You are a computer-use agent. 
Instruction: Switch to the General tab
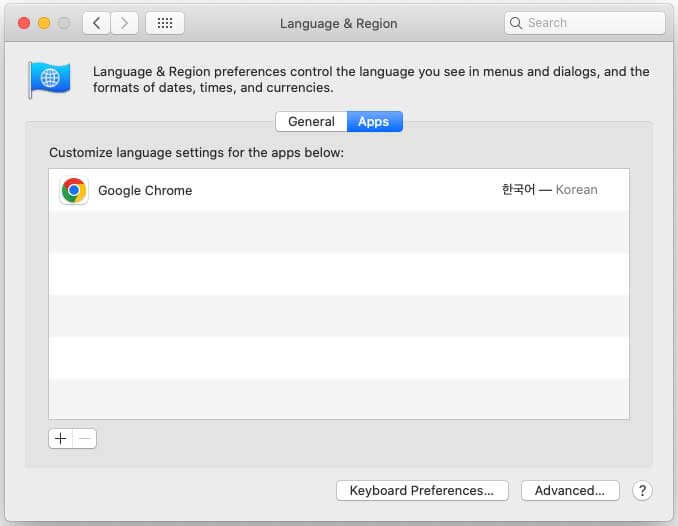(311, 122)
